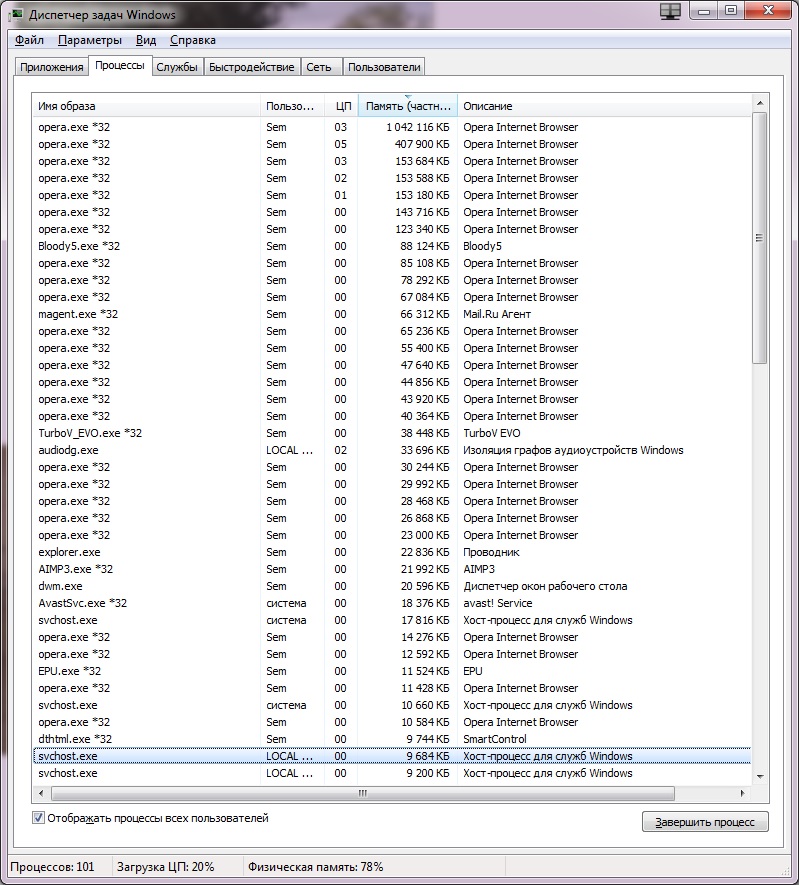
Task: Click horizontal scrollbar left arrow
Action: tap(41, 793)
